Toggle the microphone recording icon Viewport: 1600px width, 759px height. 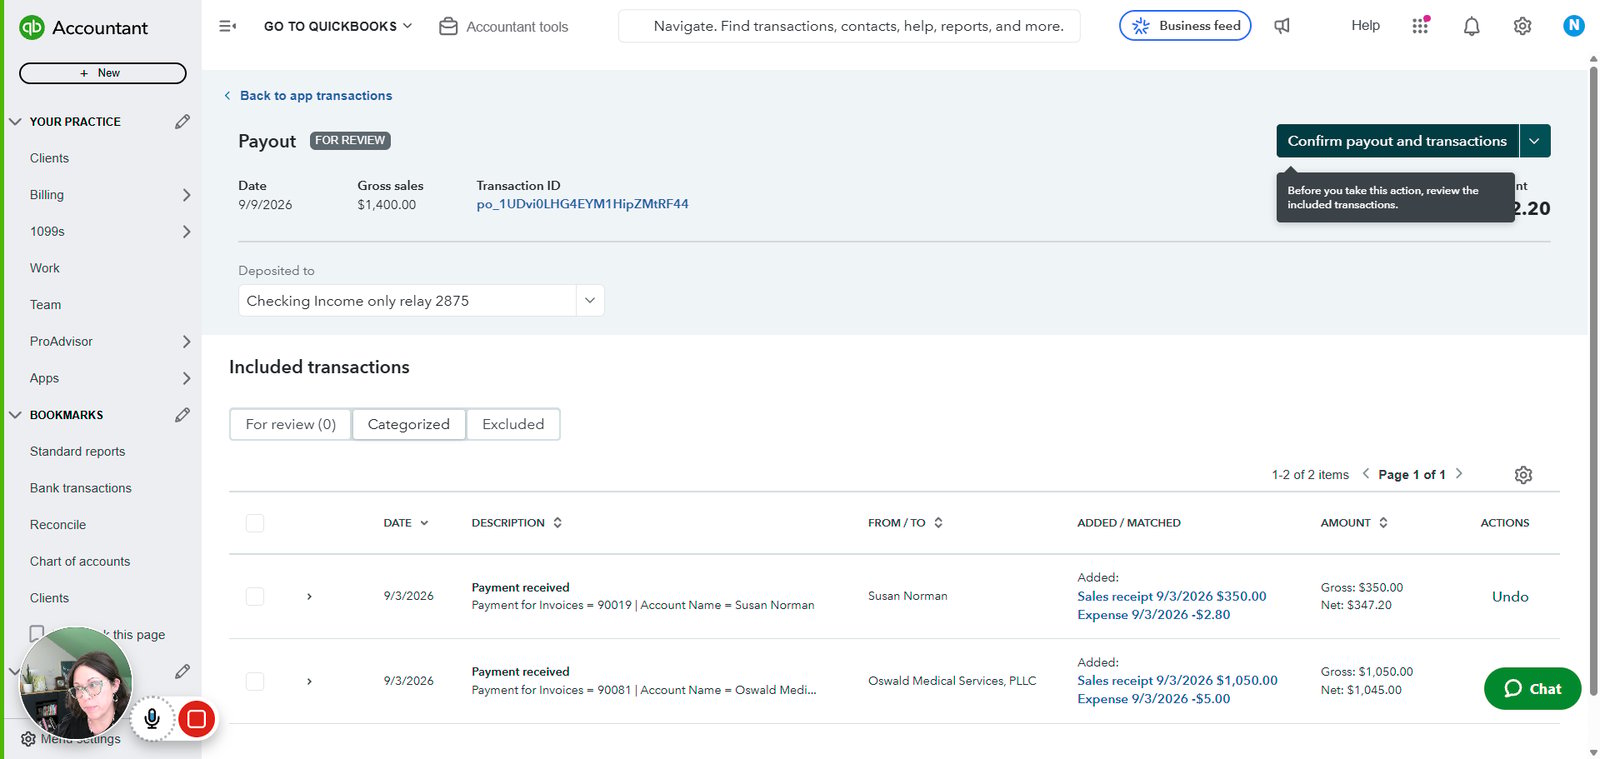pyautogui.click(x=152, y=718)
